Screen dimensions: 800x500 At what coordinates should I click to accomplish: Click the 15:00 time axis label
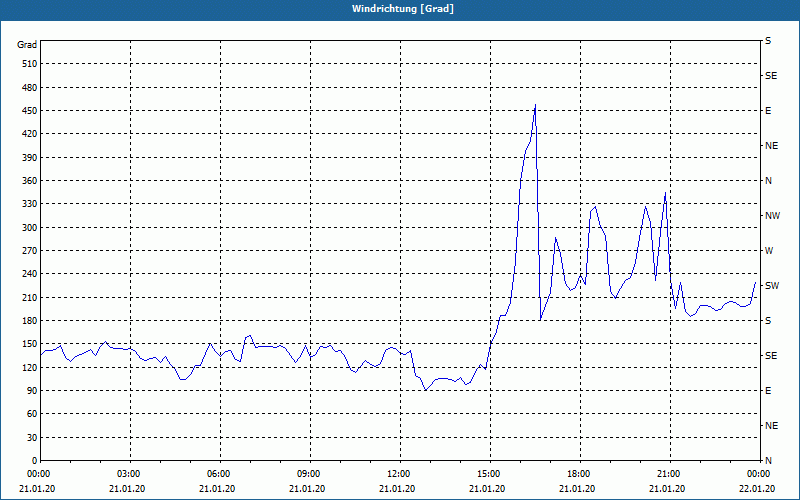[490, 473]
